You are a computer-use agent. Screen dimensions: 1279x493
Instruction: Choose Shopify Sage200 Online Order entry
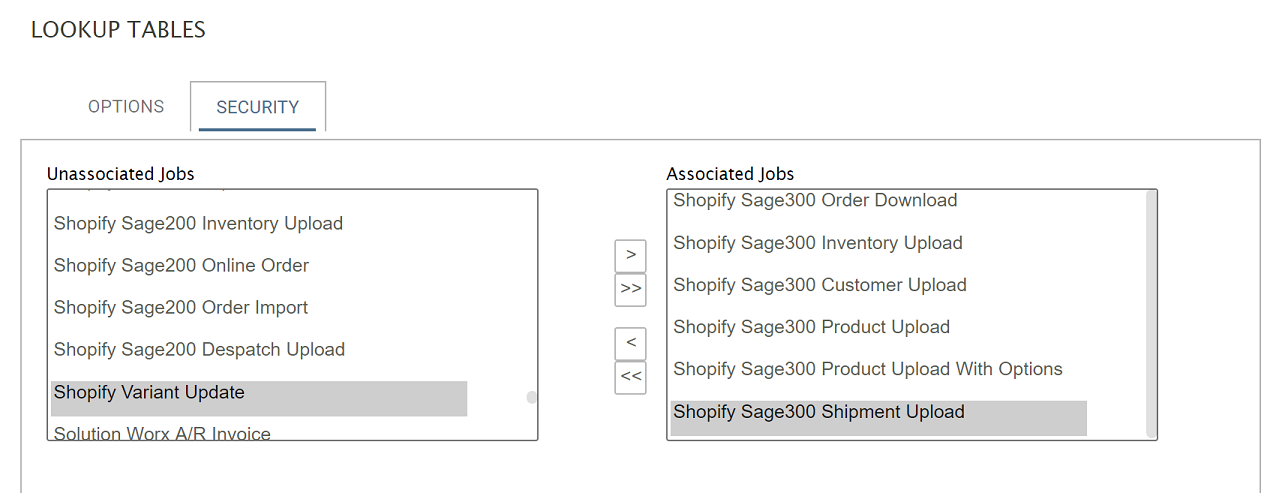[181, 266]
